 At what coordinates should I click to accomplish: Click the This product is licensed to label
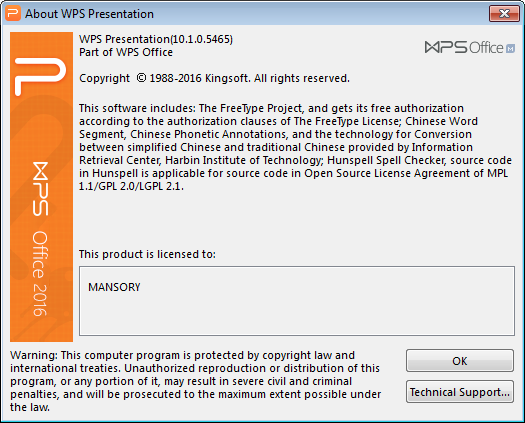147,254
